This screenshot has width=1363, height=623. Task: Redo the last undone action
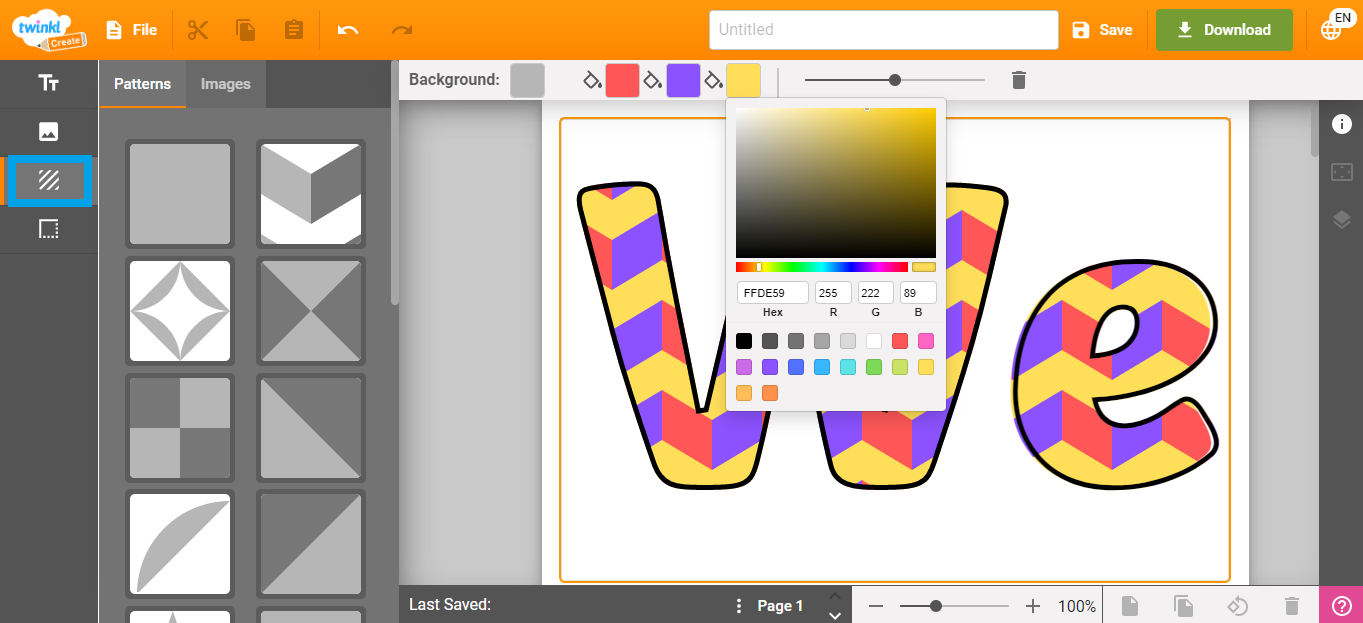point(402,30)
